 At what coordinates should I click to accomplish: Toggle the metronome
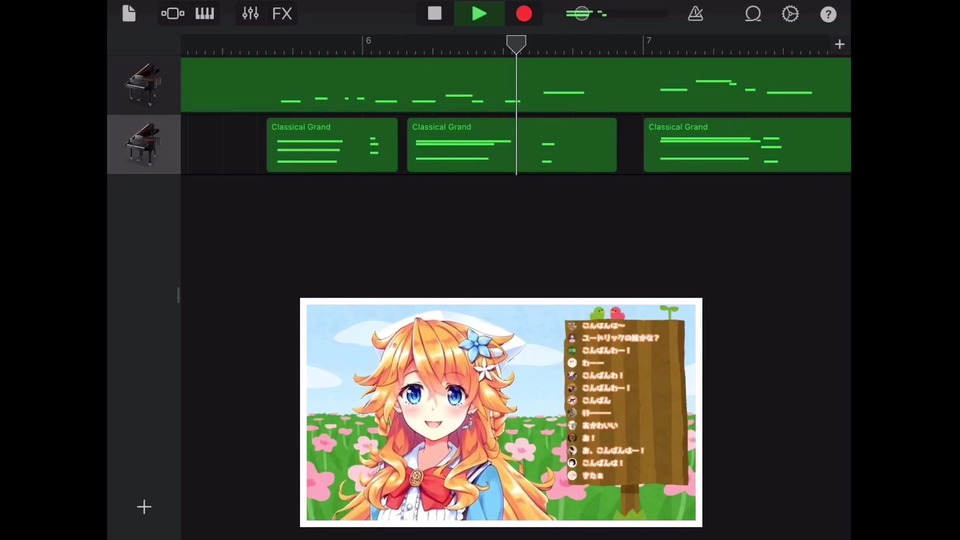point(696,13)
